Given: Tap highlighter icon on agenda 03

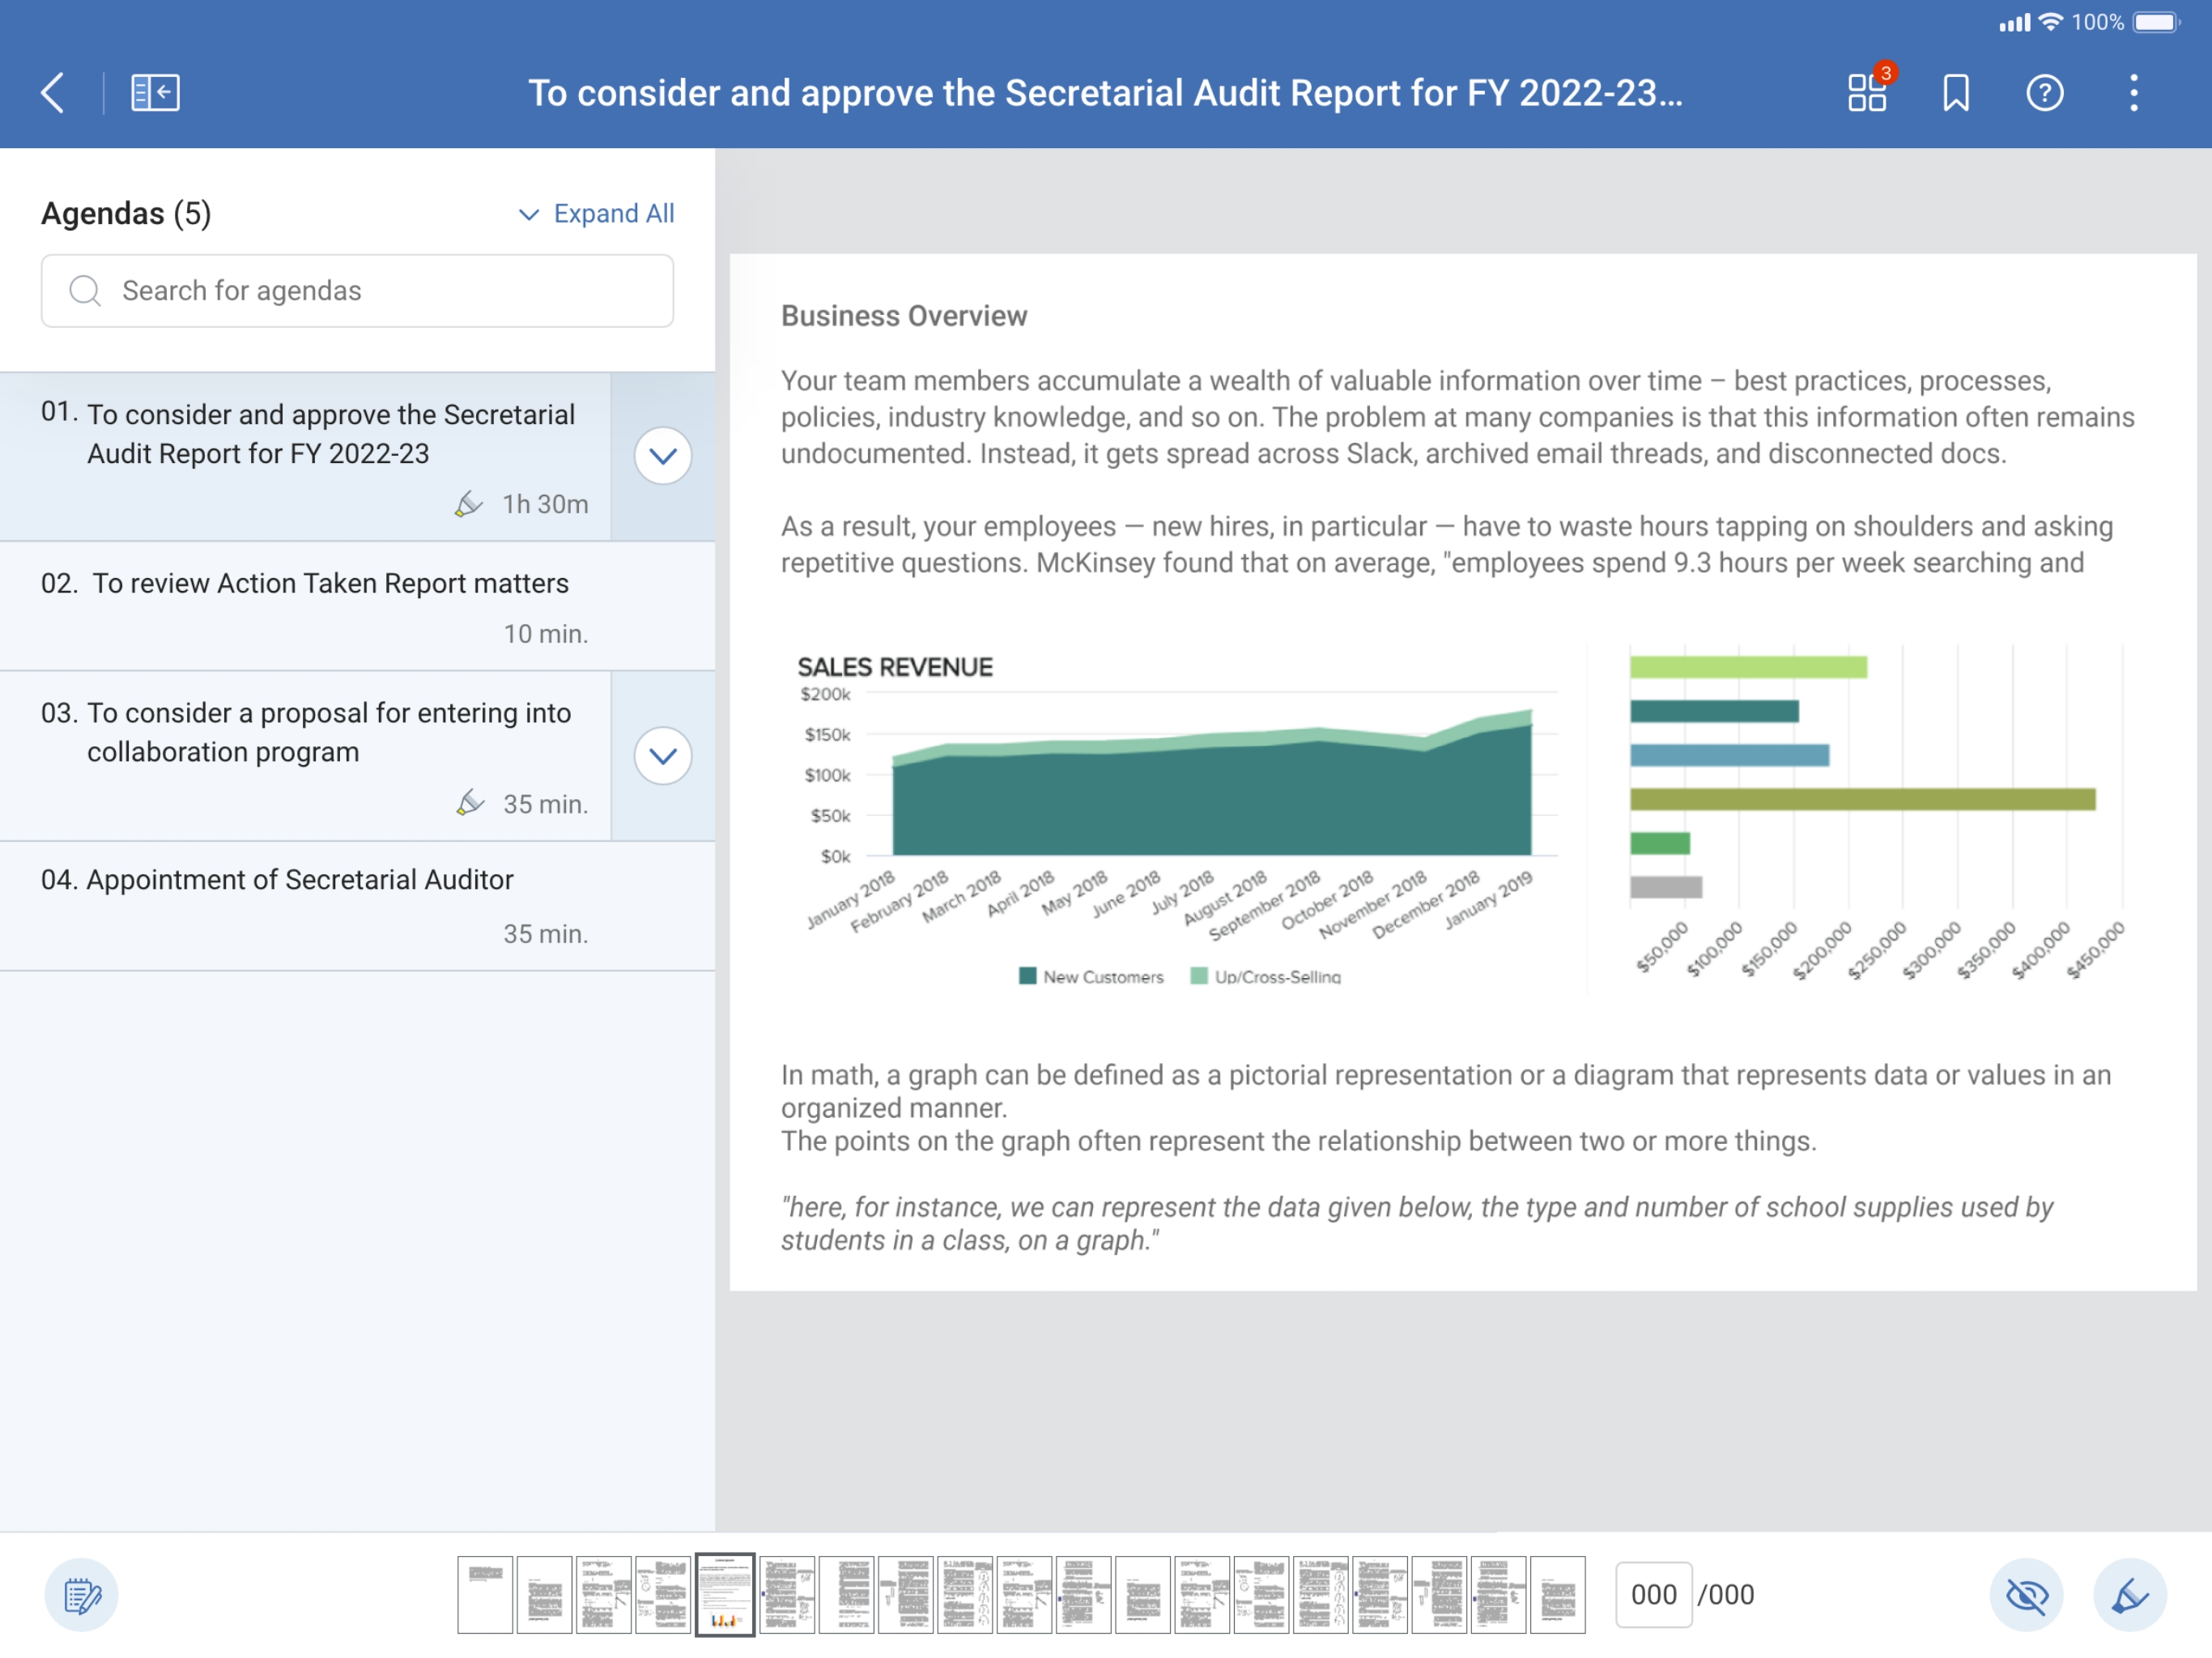Looking at the screenshot, I should coord(470,803).
